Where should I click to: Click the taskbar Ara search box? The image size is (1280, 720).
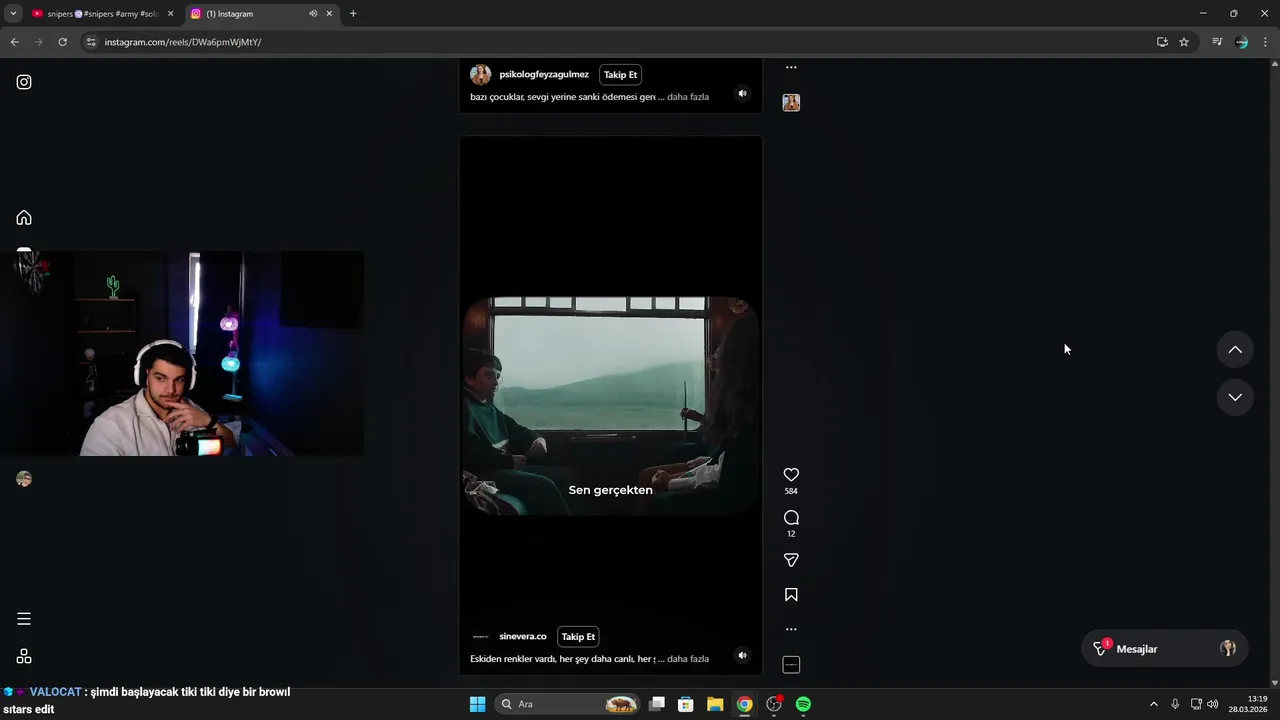567,704
